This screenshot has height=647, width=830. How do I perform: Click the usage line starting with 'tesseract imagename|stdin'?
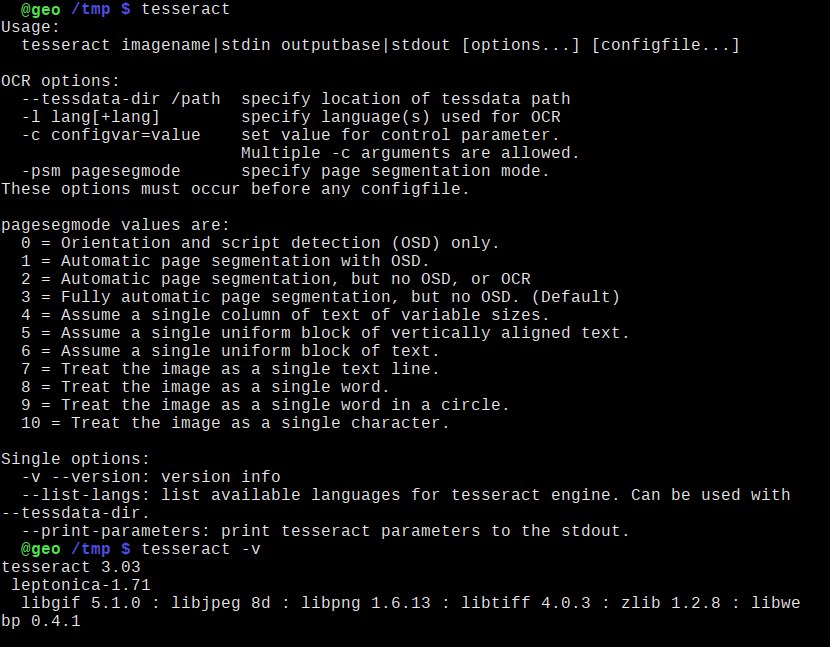pyautogui.click(x=380, y=45)
